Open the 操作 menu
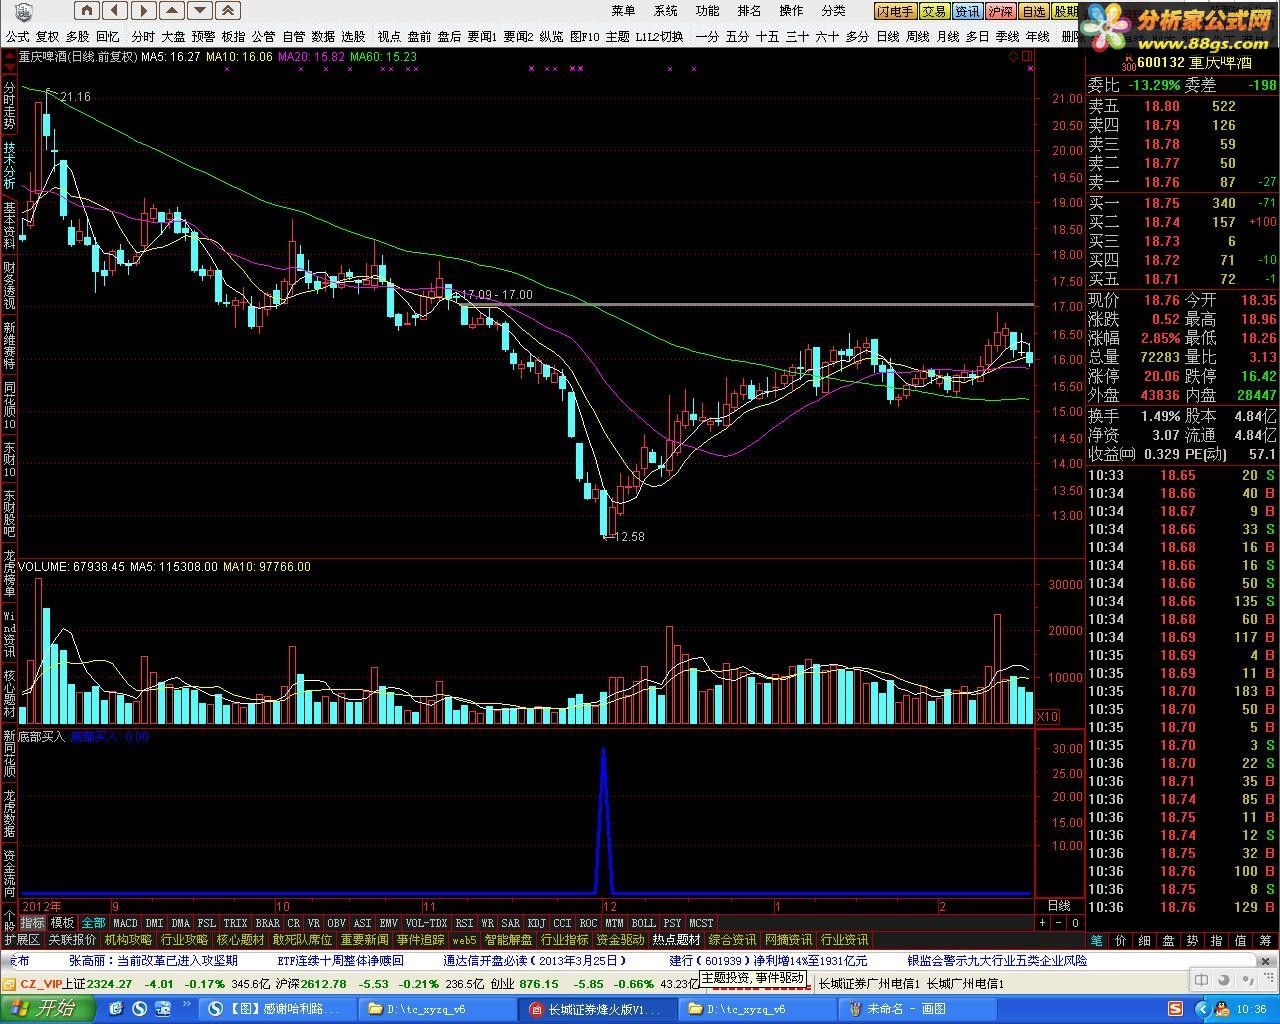The image size is (1280, 1024). click(x=791, y=11)
